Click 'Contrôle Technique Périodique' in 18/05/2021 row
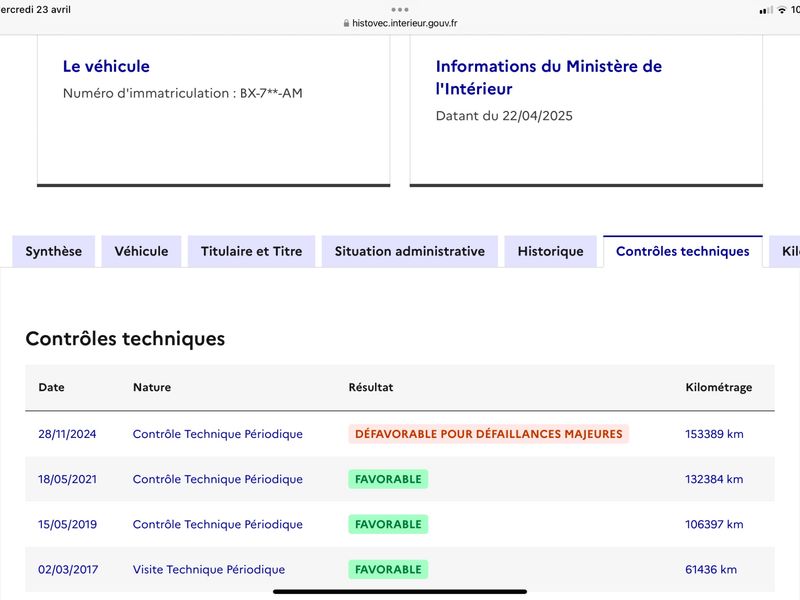Viewport: 800px width, 600px height. (218, 479)
